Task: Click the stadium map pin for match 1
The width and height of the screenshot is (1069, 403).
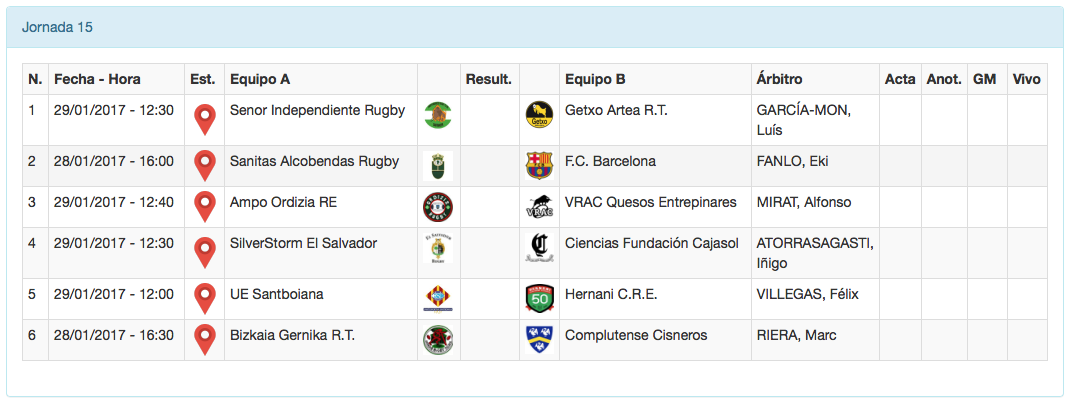Action: point(205,119)
